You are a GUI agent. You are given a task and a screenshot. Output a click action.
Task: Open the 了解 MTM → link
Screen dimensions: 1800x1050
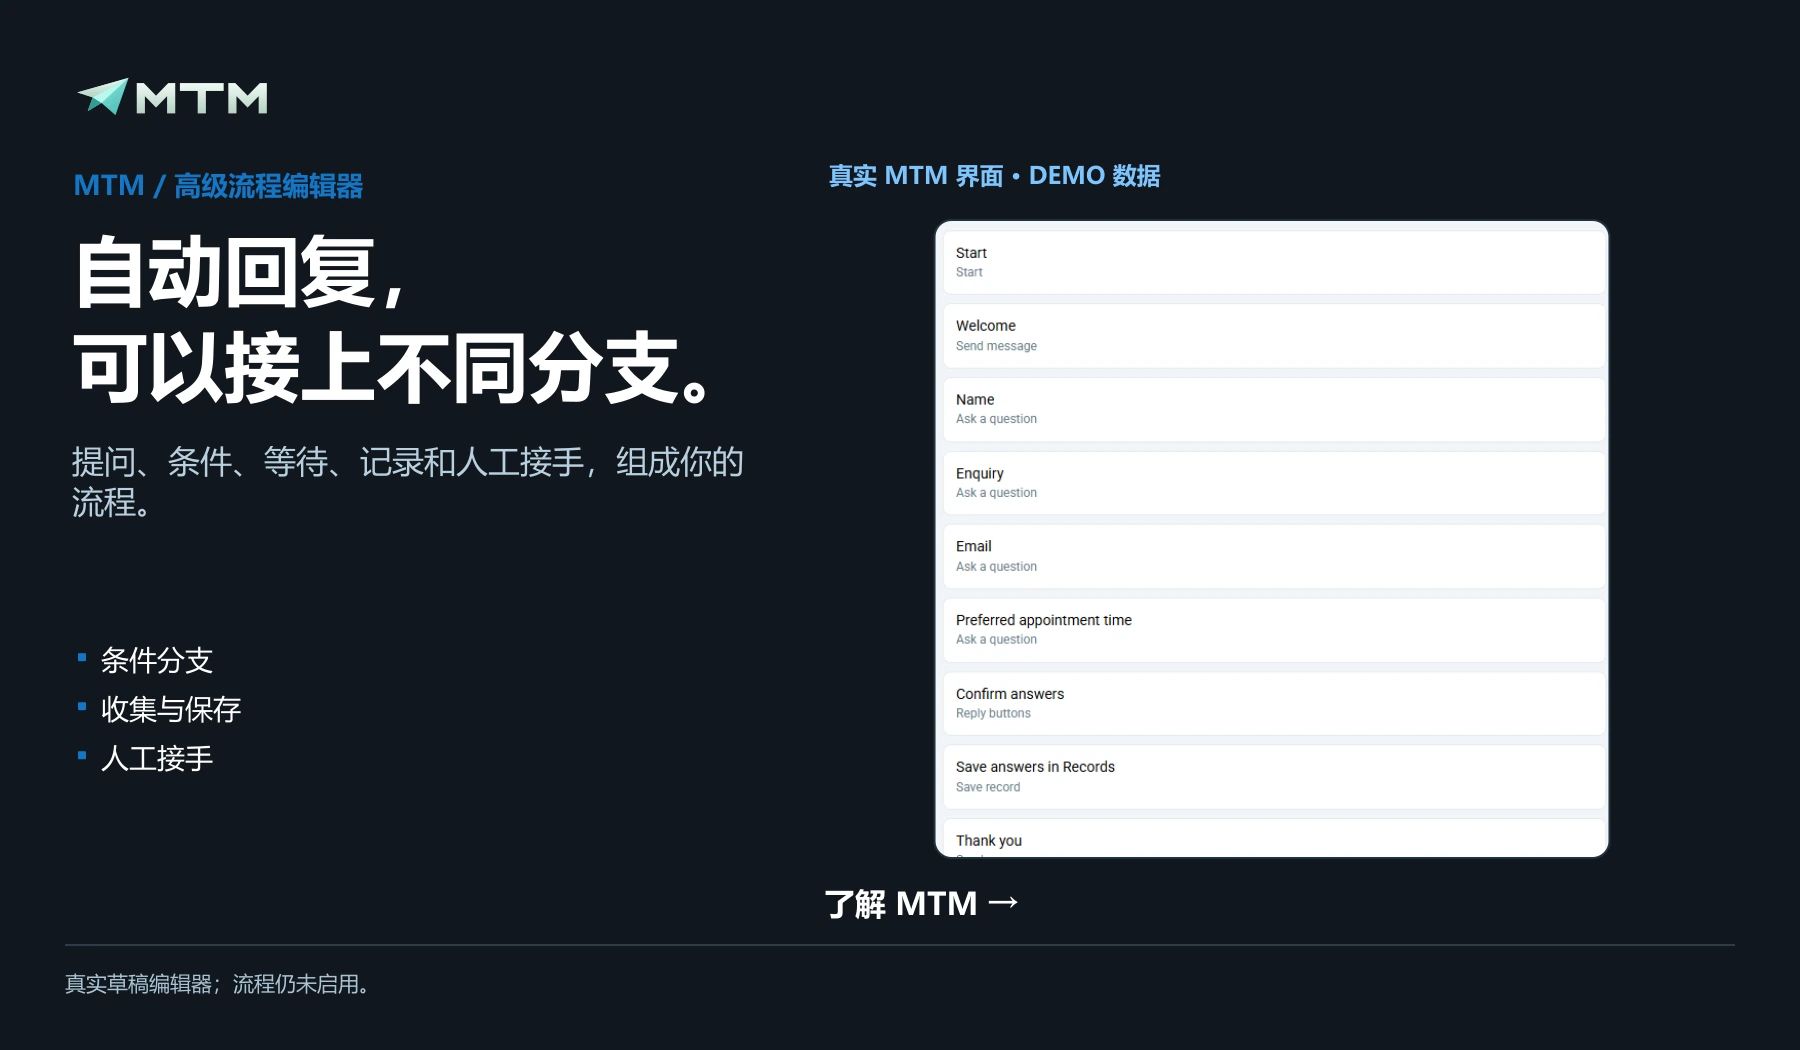coord(921,904)
